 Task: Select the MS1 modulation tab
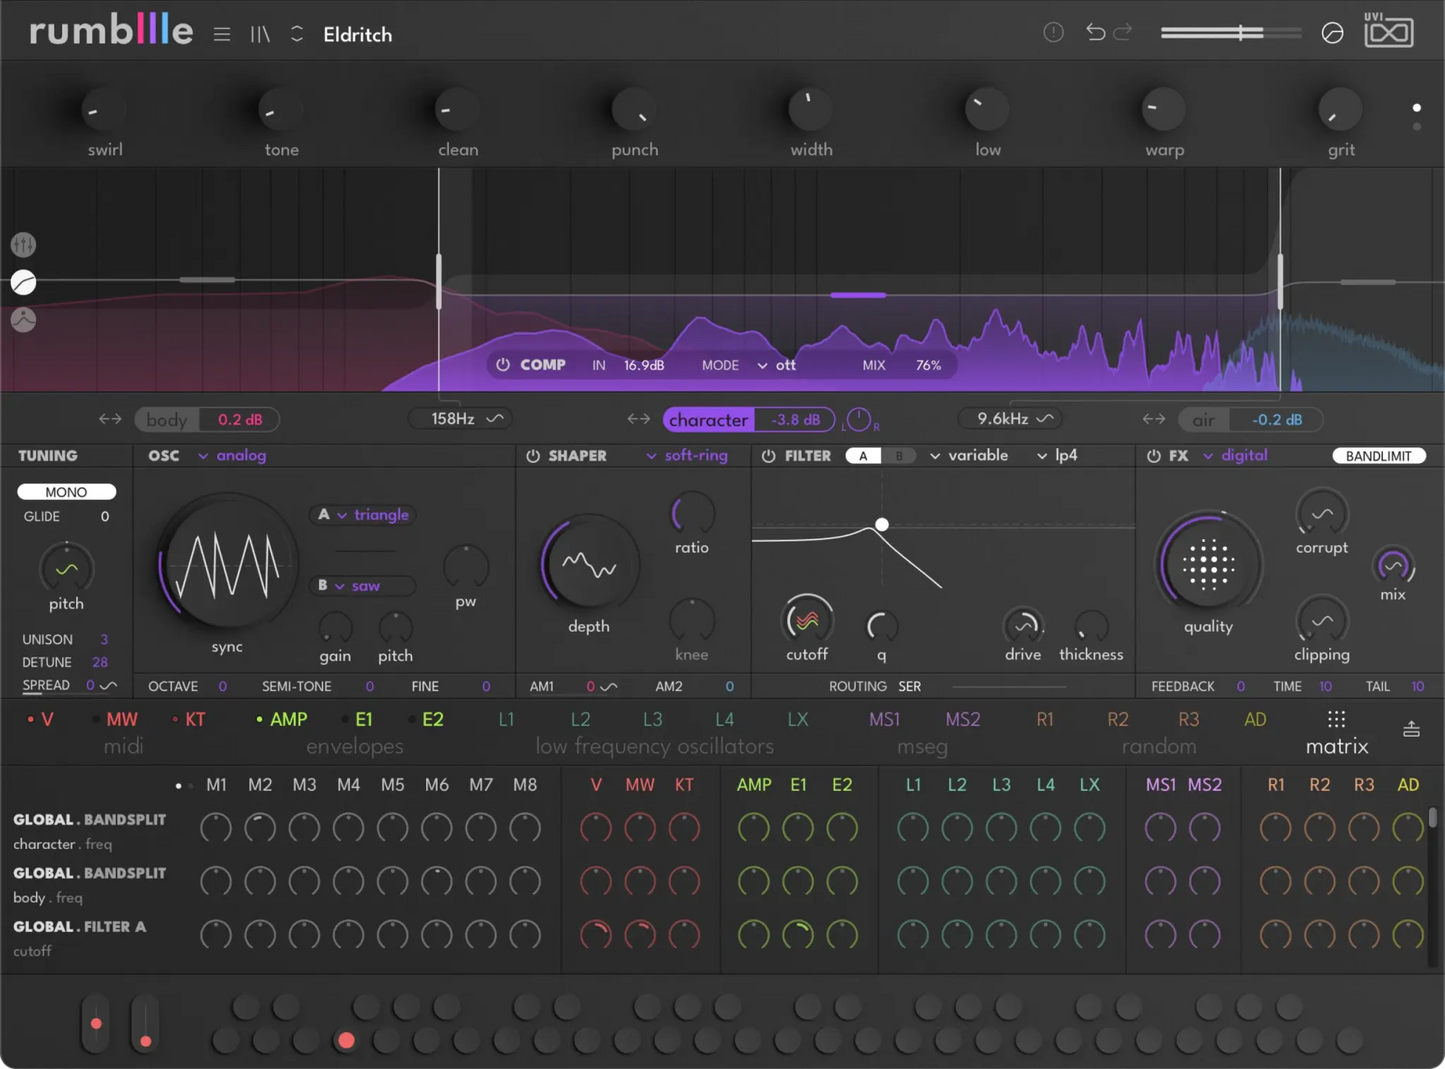click(x=884, y=719)
